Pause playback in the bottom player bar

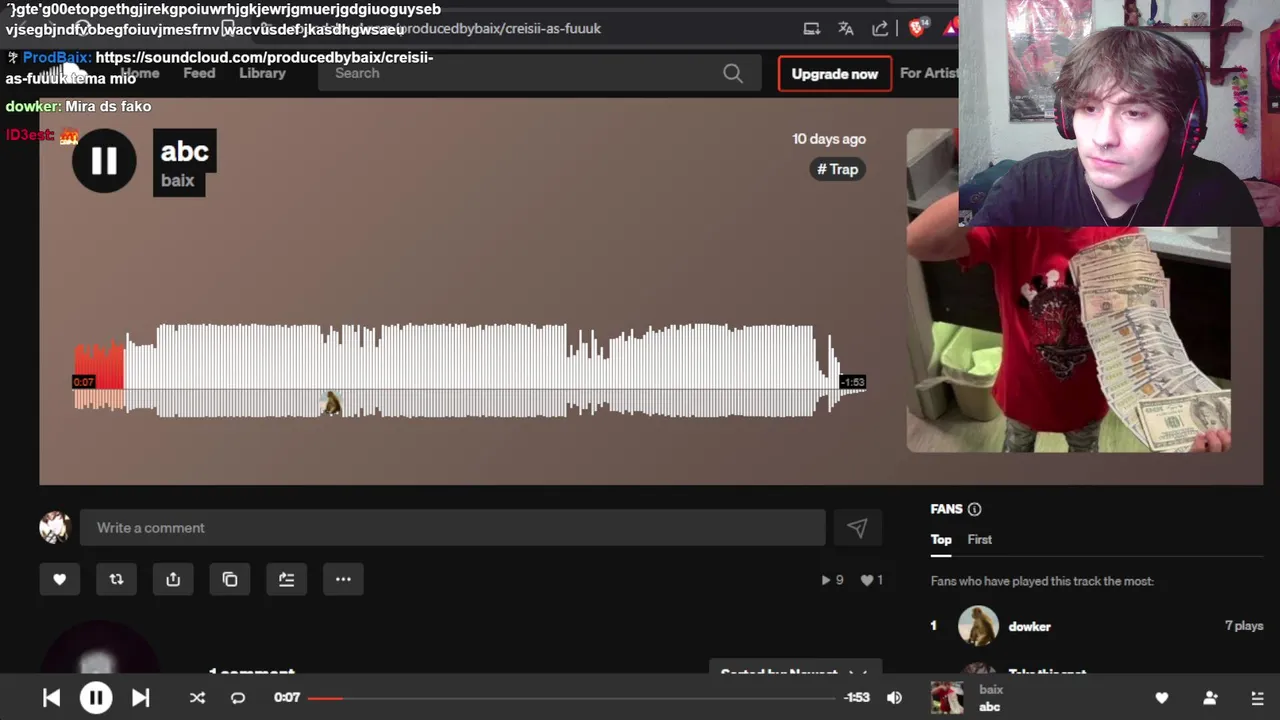pos(96,698)
